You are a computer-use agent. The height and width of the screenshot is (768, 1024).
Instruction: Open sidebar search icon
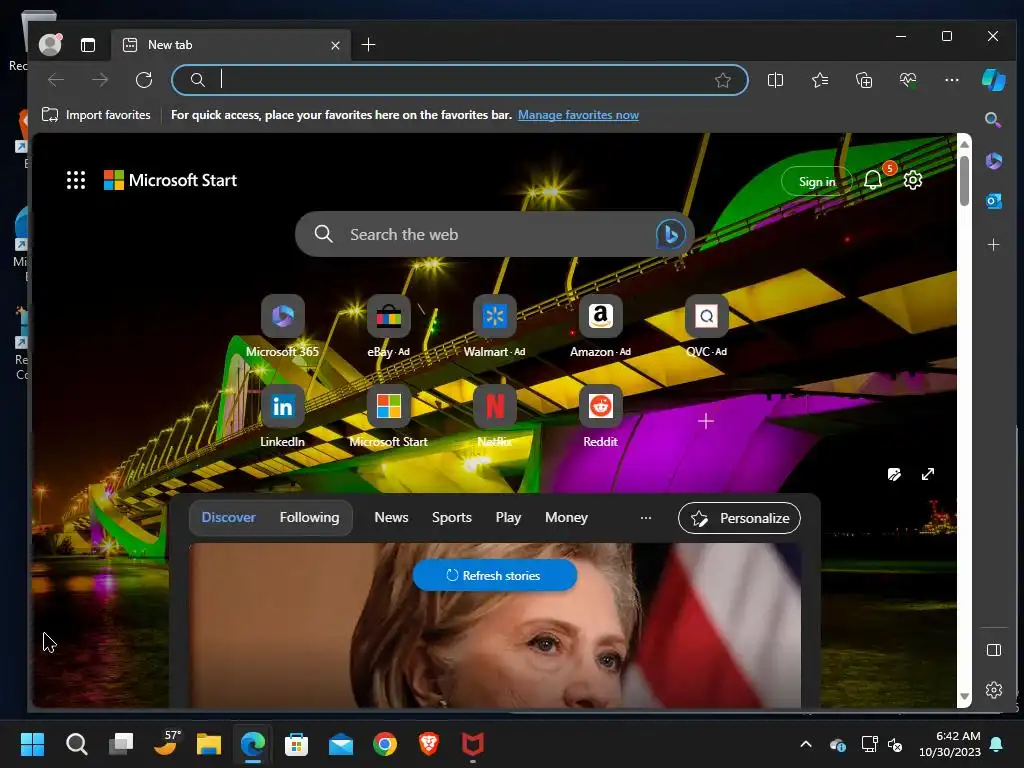993,120
